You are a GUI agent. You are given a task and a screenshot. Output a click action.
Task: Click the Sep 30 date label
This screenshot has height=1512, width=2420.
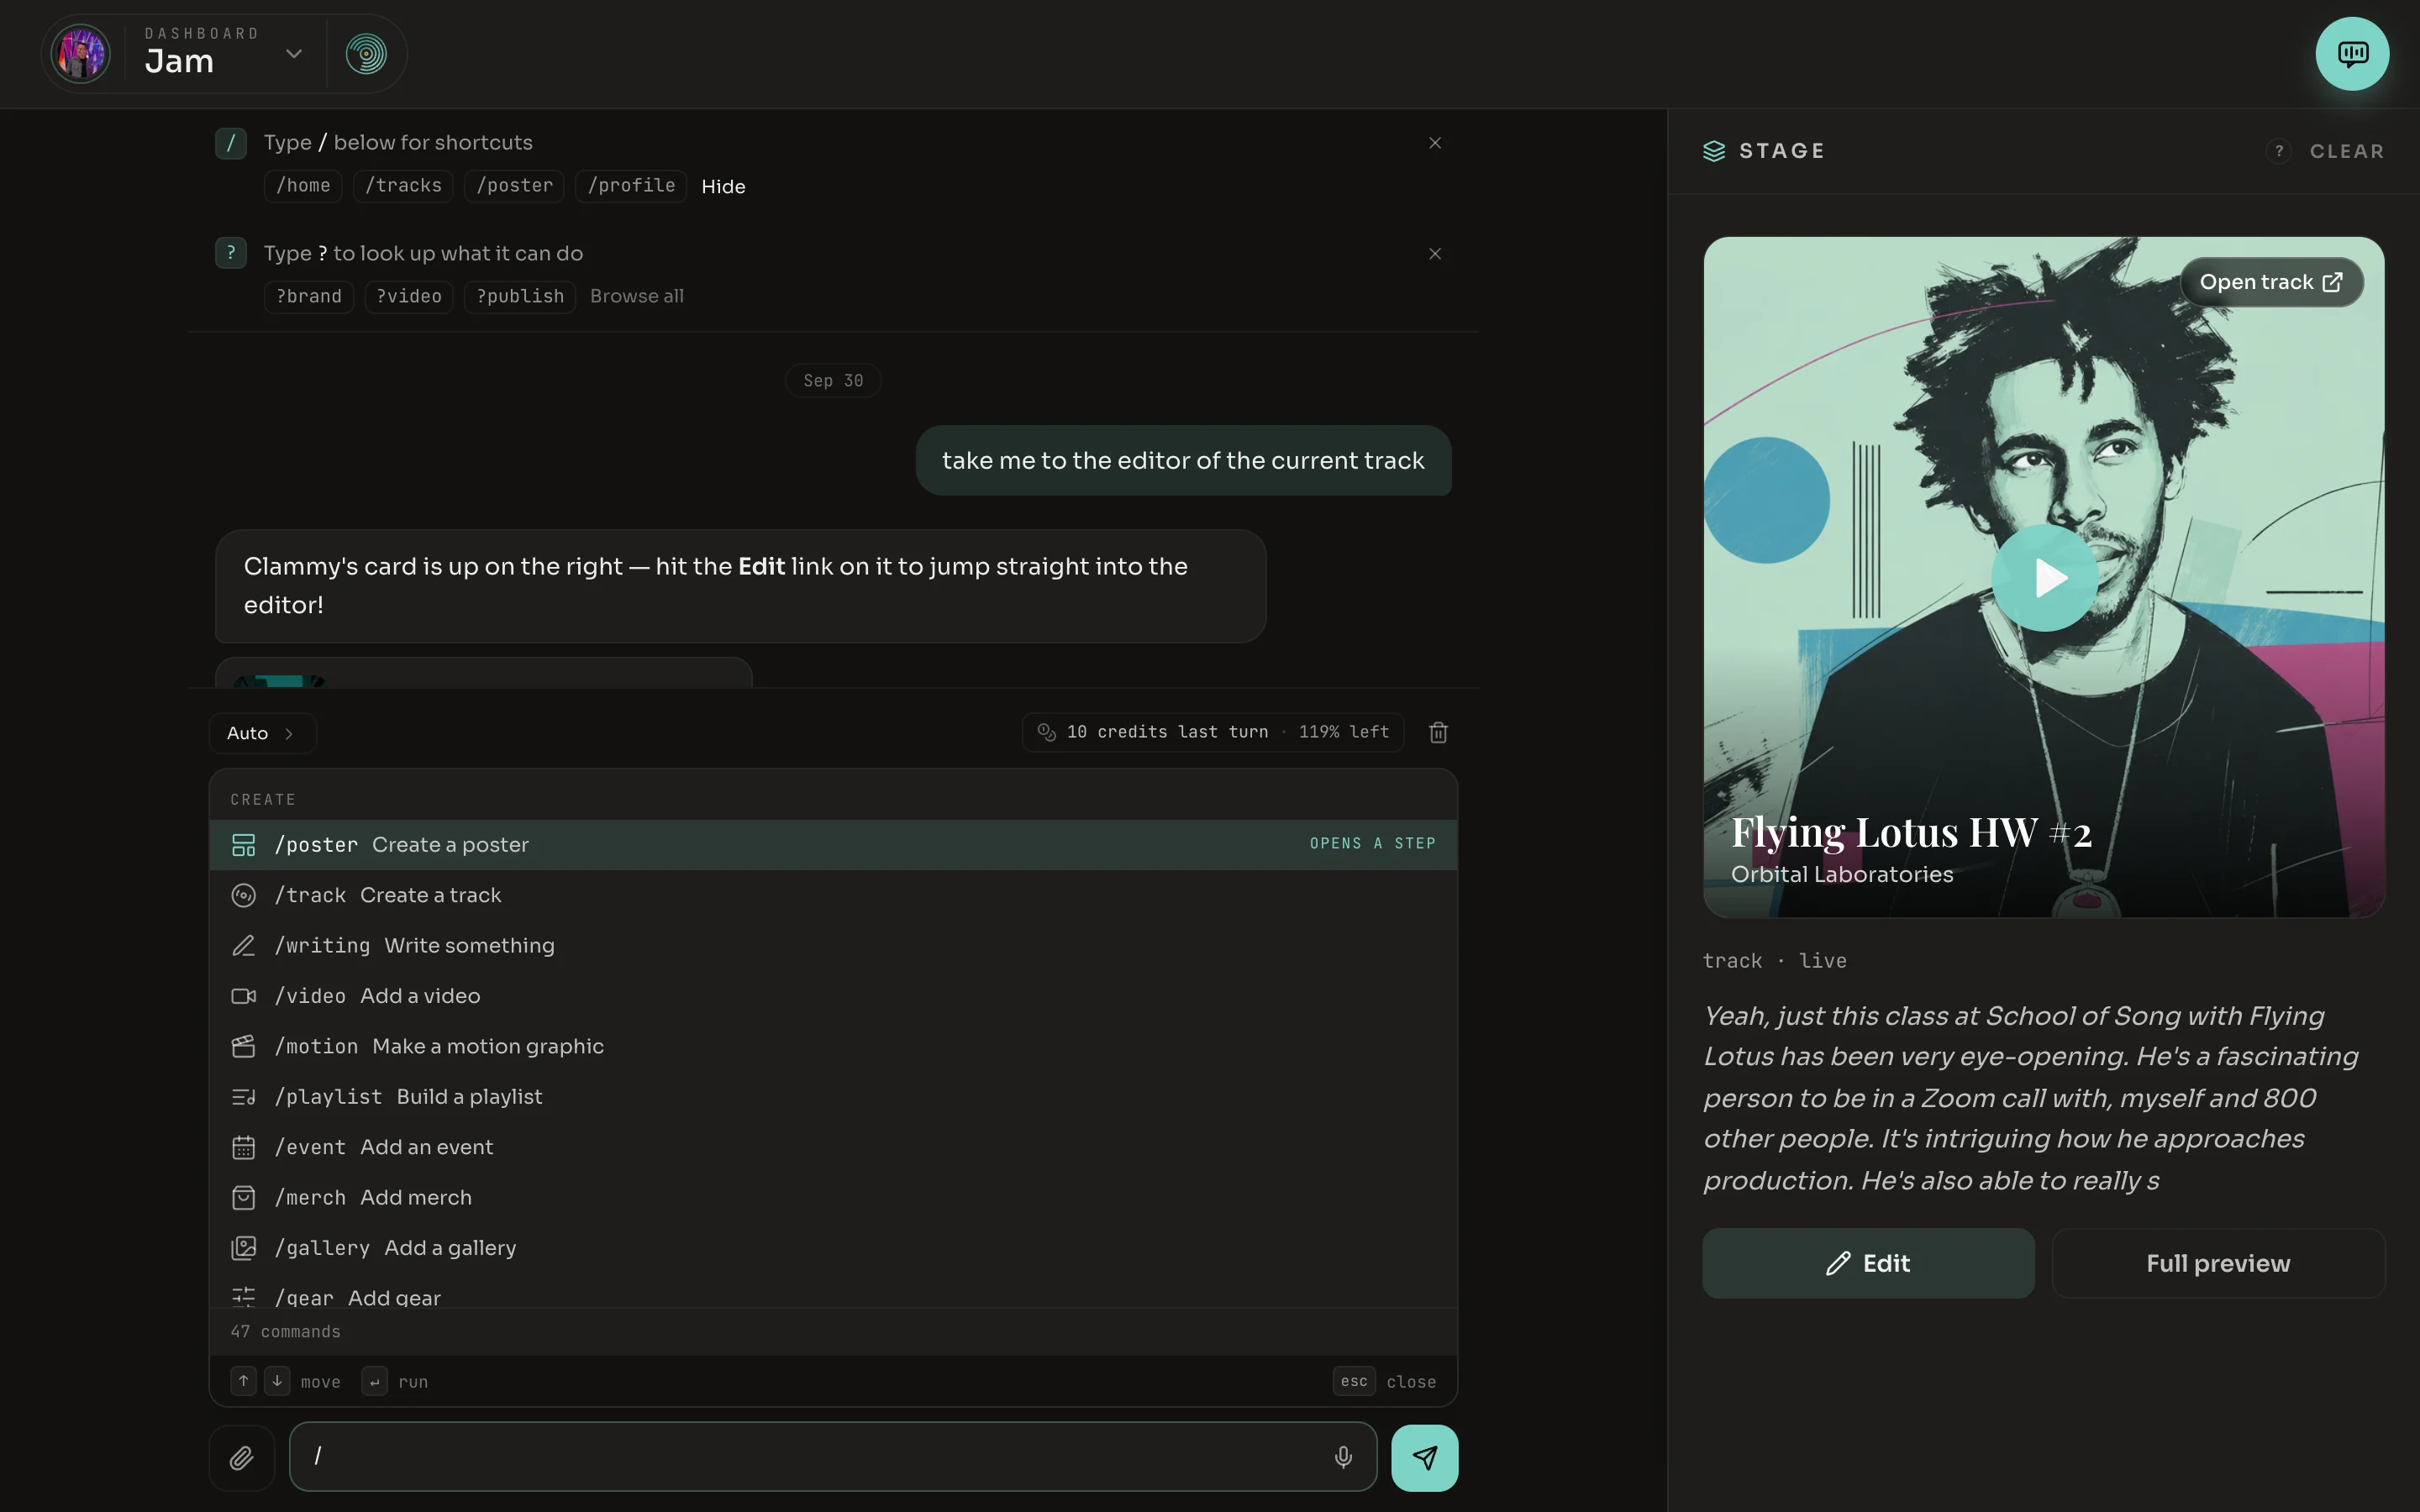(x=833, y=381)
